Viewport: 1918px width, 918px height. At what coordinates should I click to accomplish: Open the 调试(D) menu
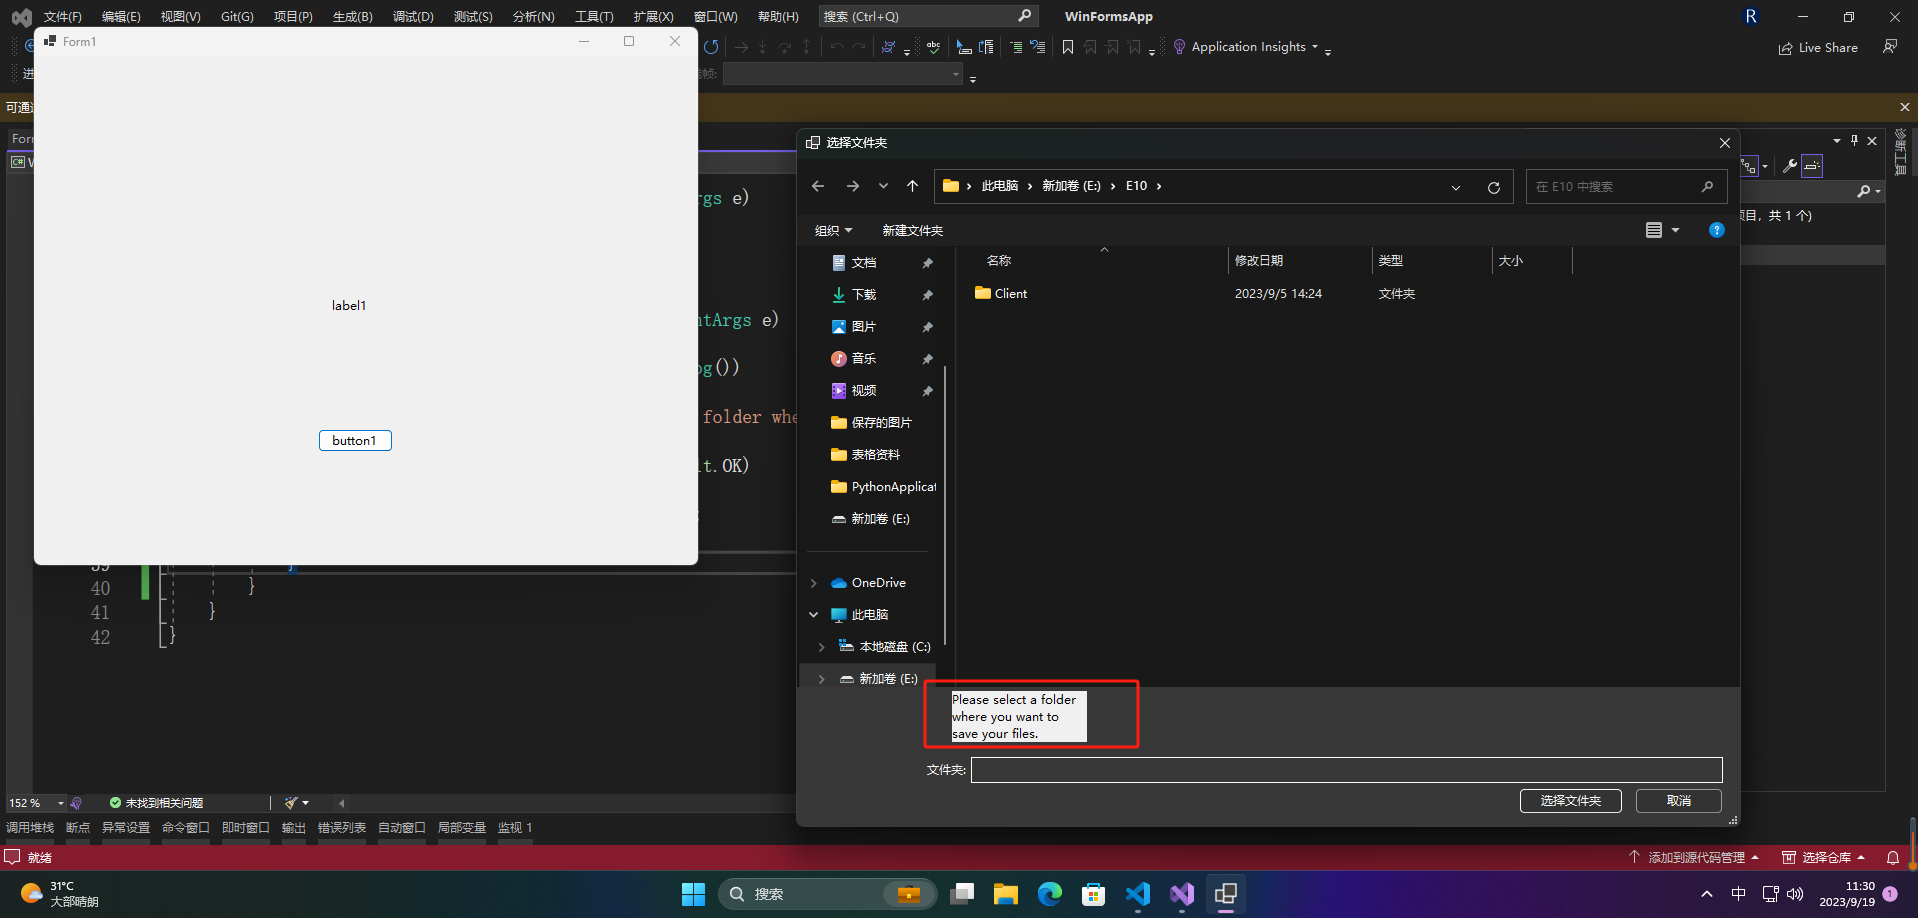pos(413,17)
